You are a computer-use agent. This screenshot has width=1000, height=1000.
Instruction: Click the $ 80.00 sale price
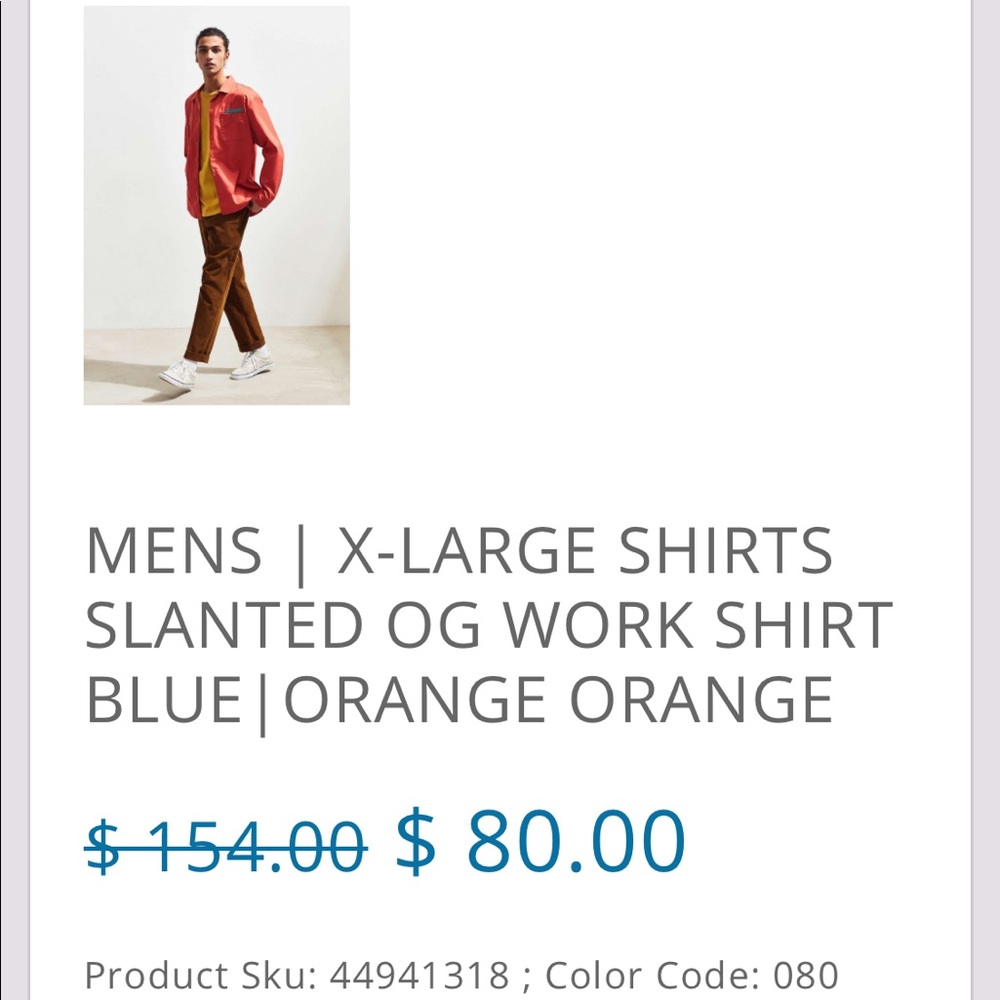541,841
